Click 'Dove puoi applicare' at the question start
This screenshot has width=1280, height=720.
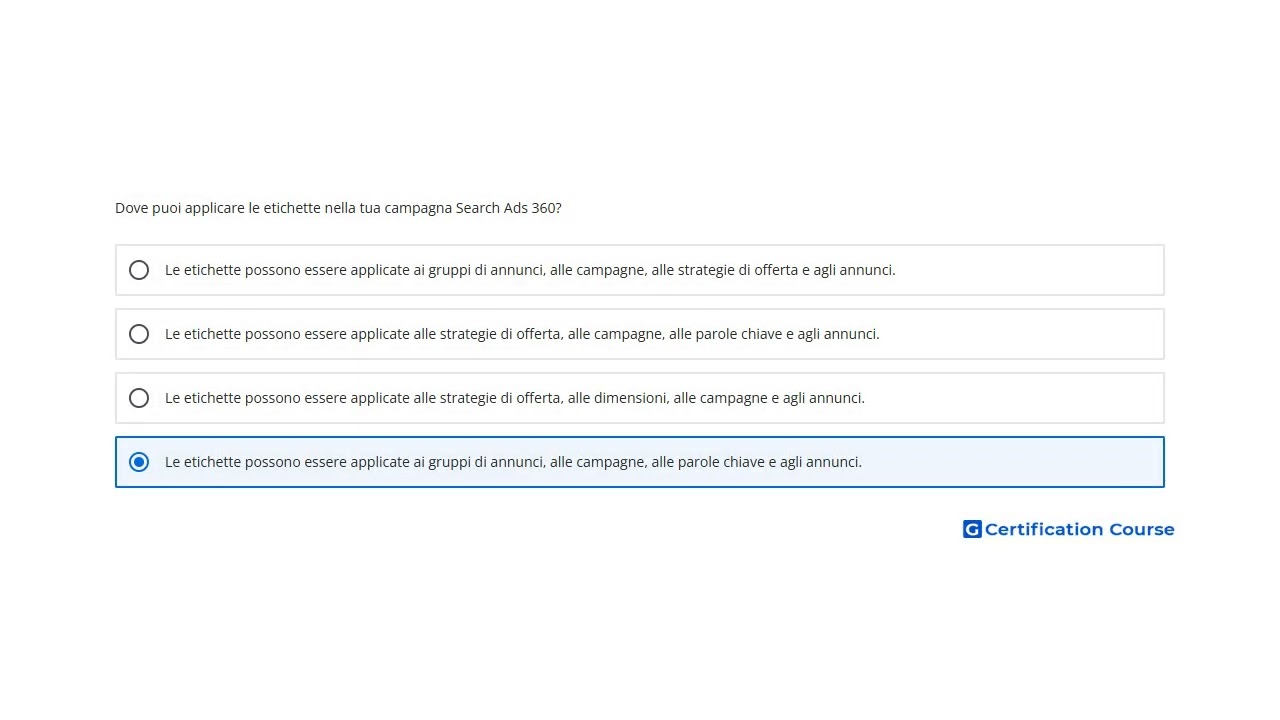(x=179, y=208)
